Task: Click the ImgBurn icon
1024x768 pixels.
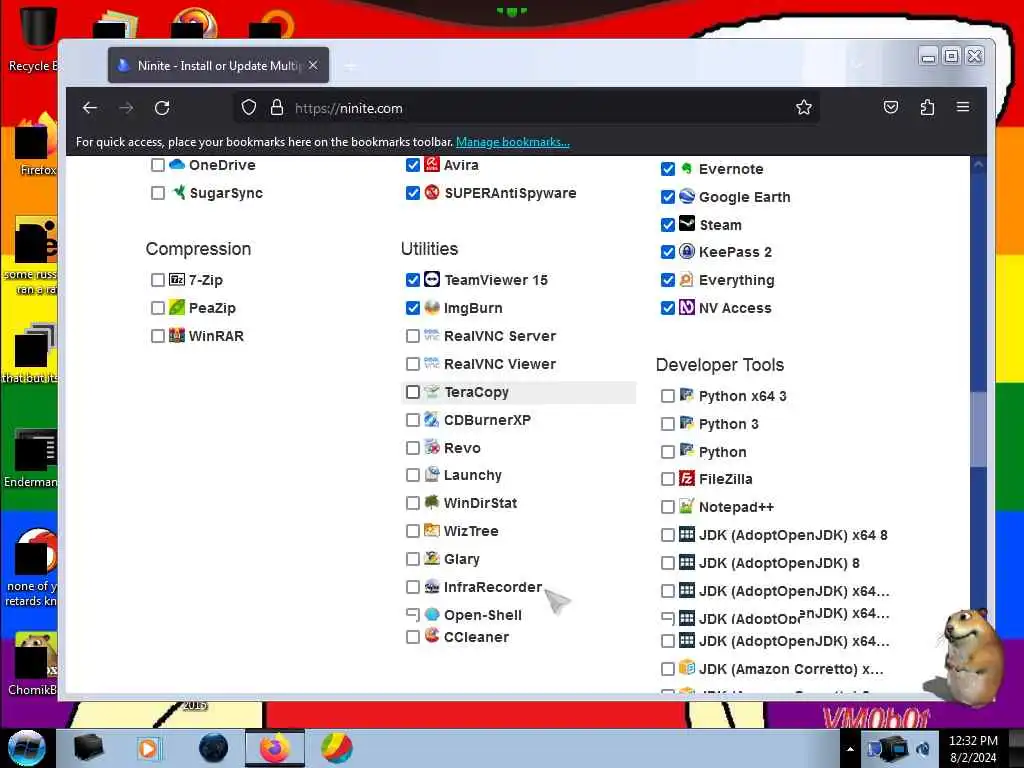Action: pyautogui.click(x=432, y=308)
